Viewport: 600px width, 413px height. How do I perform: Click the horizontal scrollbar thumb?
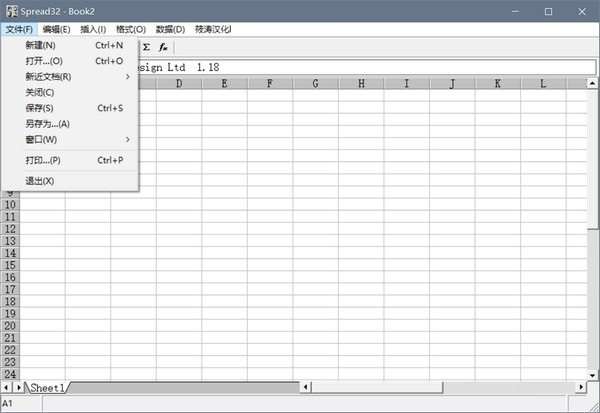click(x=377, y=387)
